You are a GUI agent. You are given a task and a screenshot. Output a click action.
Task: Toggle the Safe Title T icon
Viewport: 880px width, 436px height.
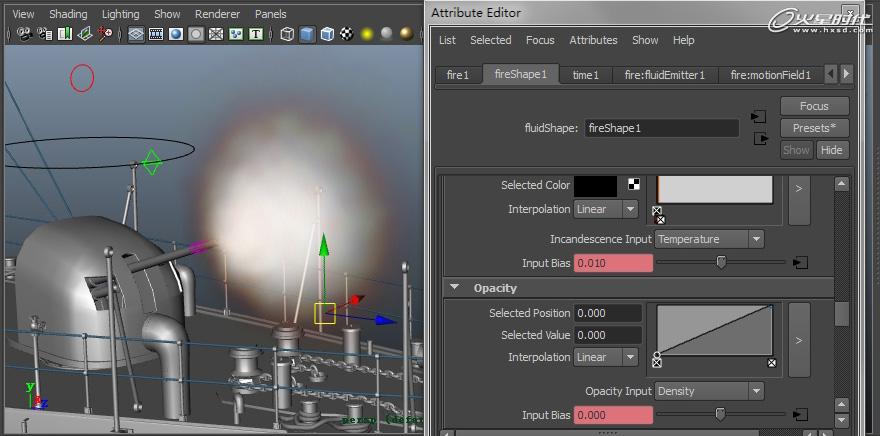pos(256,35)
